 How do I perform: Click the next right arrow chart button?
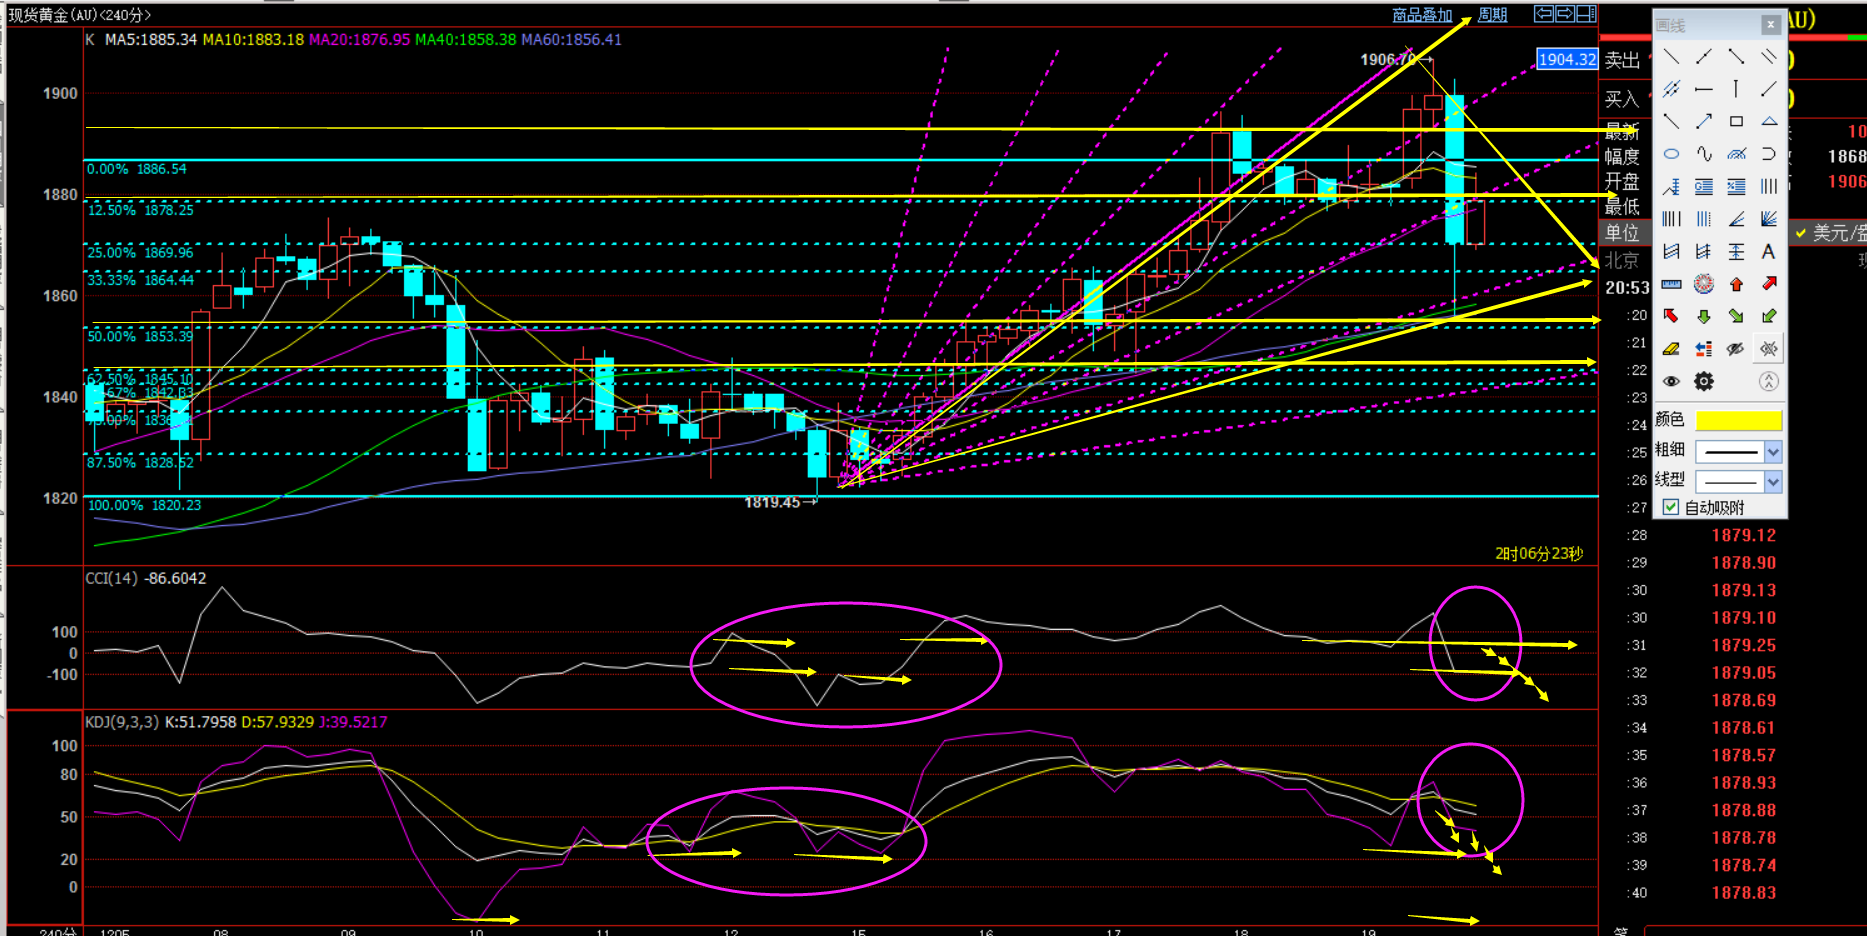(1565, 14)
